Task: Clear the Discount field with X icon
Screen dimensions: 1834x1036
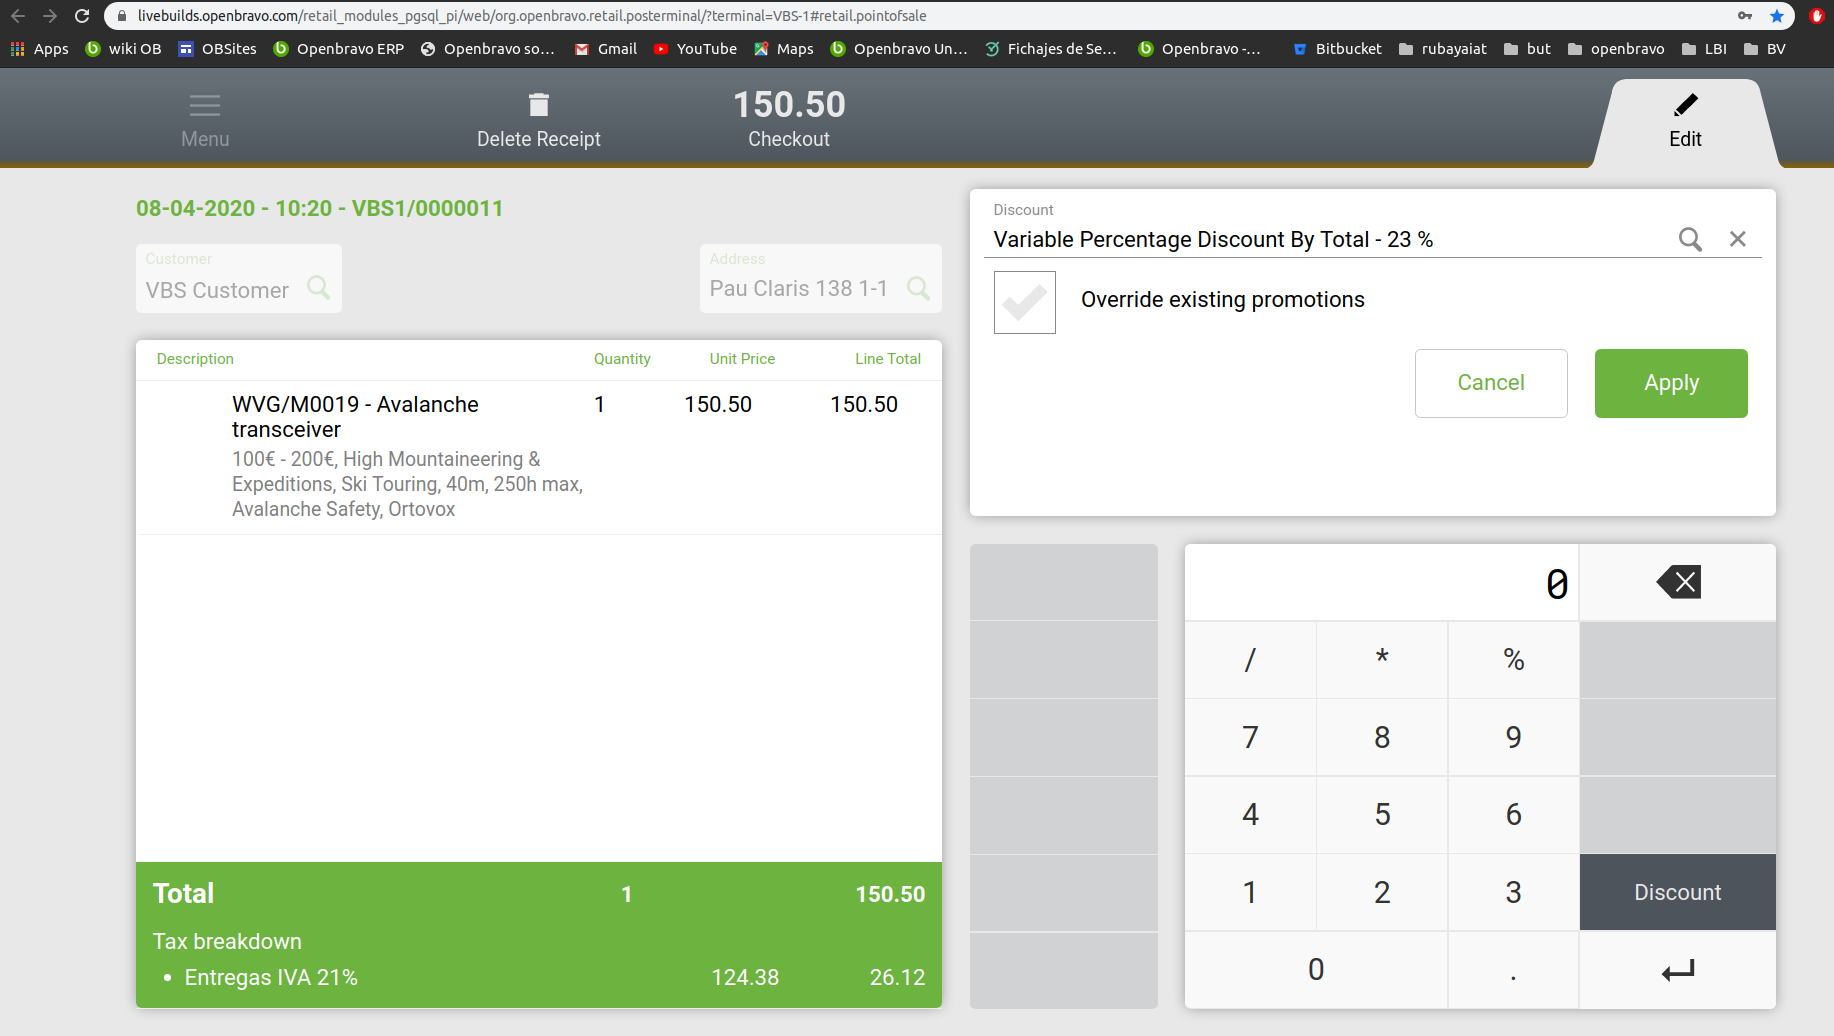Action: coord(1738,239)
